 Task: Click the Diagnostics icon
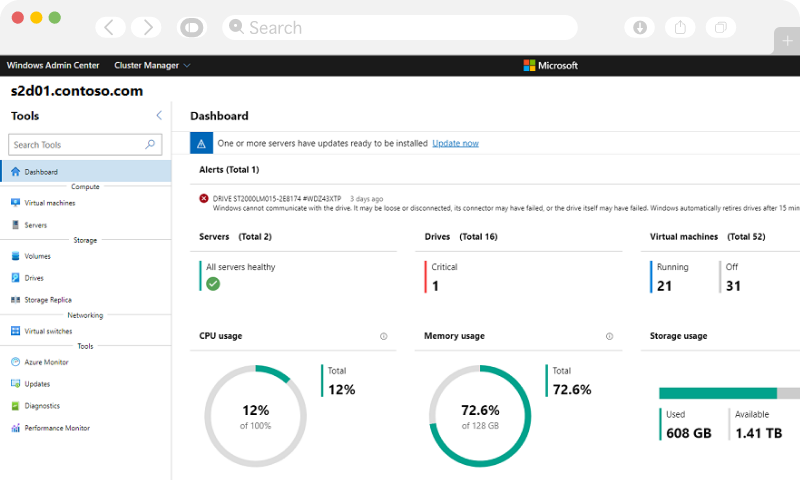[x=15, y=406]
